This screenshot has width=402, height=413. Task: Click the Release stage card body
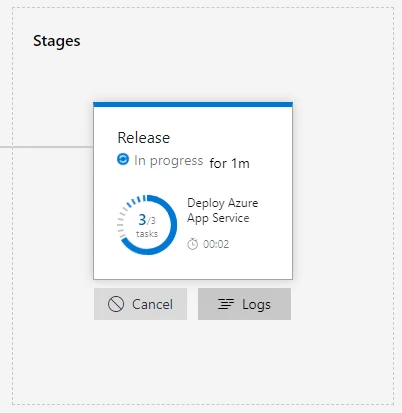(193, 191)
